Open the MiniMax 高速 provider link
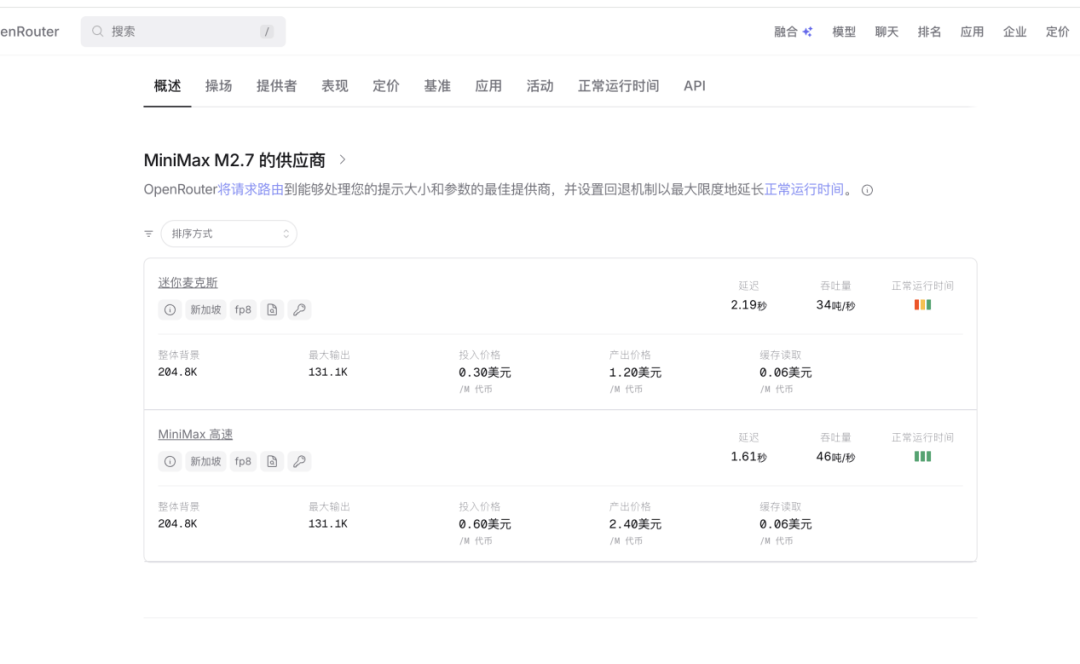Viewport: 1080px width, 664px height. [195, 435]
